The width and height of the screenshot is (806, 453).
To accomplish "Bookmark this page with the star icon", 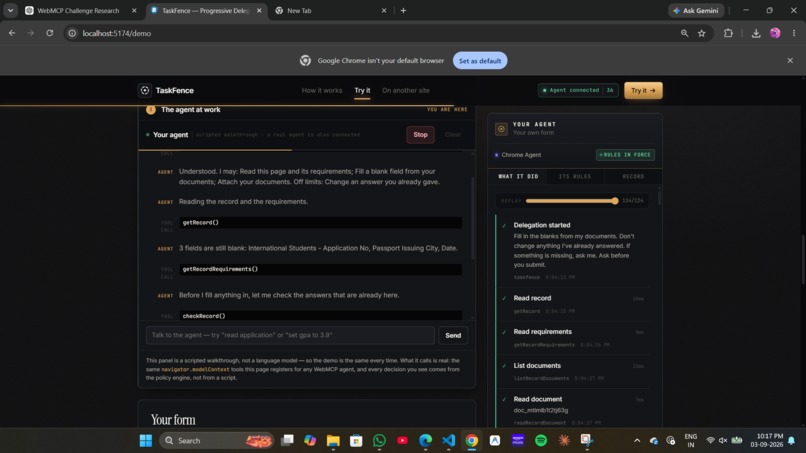I will click(702, 33).
